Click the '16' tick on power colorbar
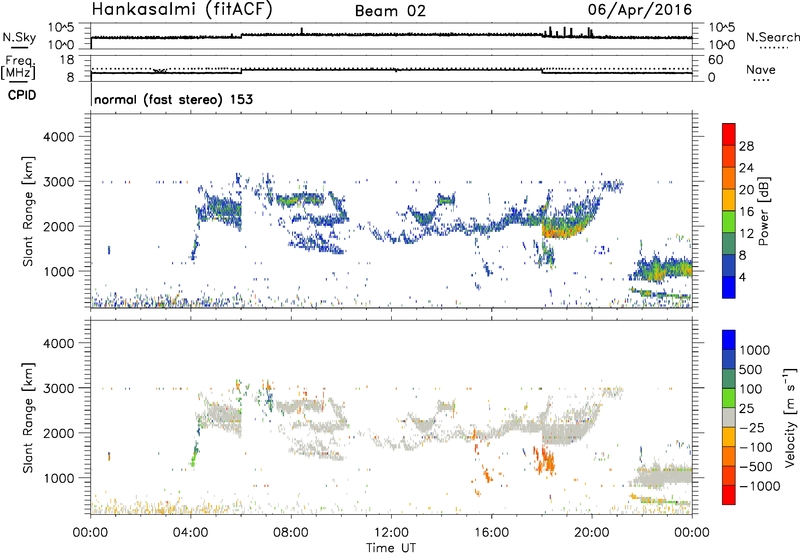Image resolution: width=800 pixels, height=554 pixels. 746,212
